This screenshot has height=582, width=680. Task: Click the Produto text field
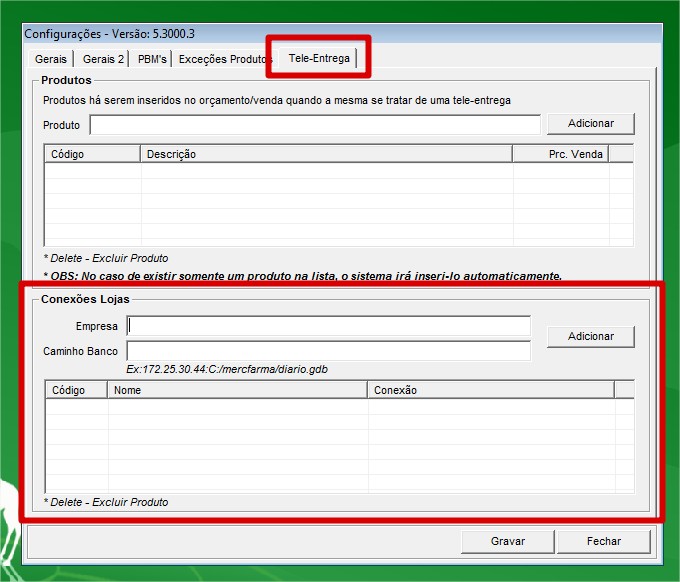pos(315,125)
